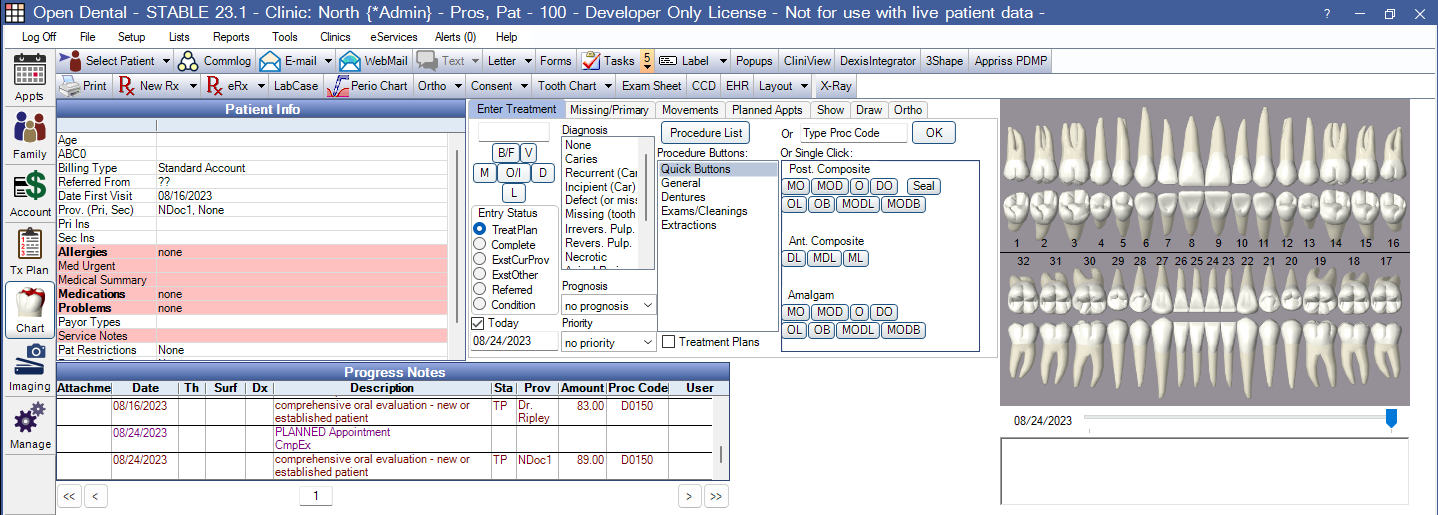Screen dimensions: 1438x515
Task: Click the Print toolbar icon
Action: 69,86
